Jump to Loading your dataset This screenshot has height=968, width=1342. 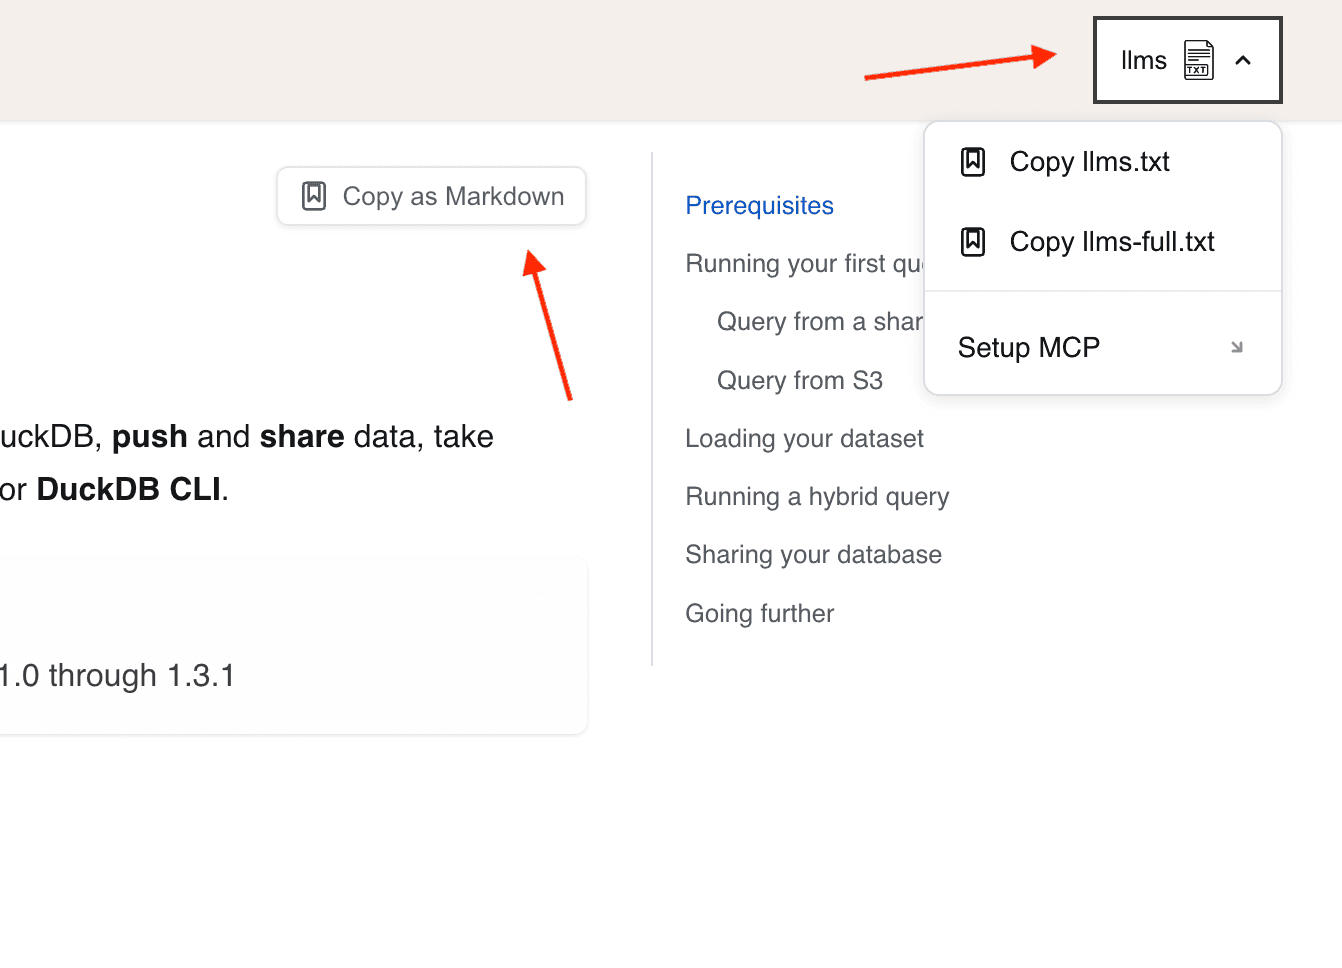[804, 438]
